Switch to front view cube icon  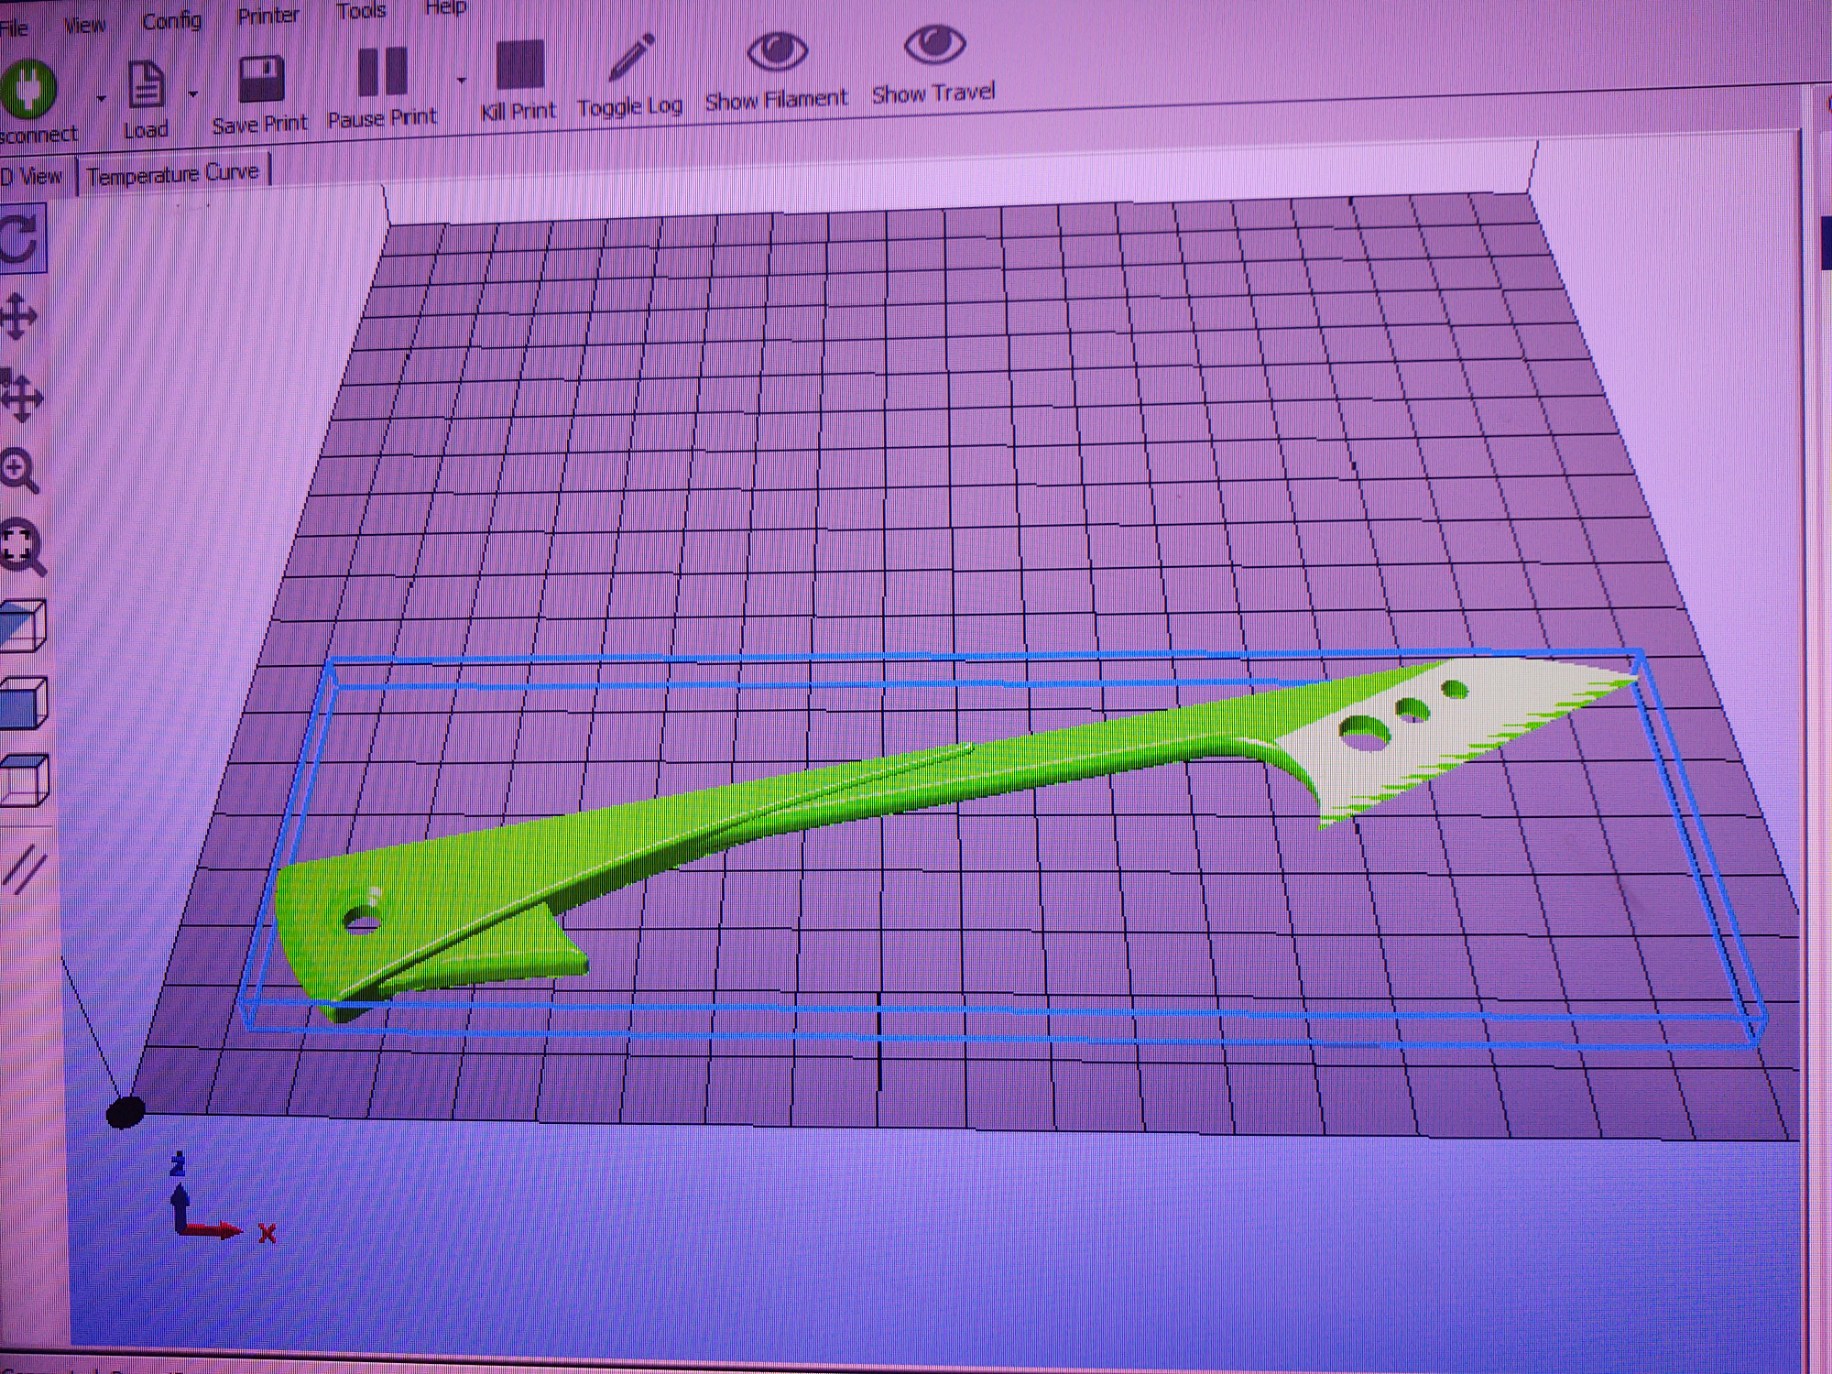(x=24, y=703)
